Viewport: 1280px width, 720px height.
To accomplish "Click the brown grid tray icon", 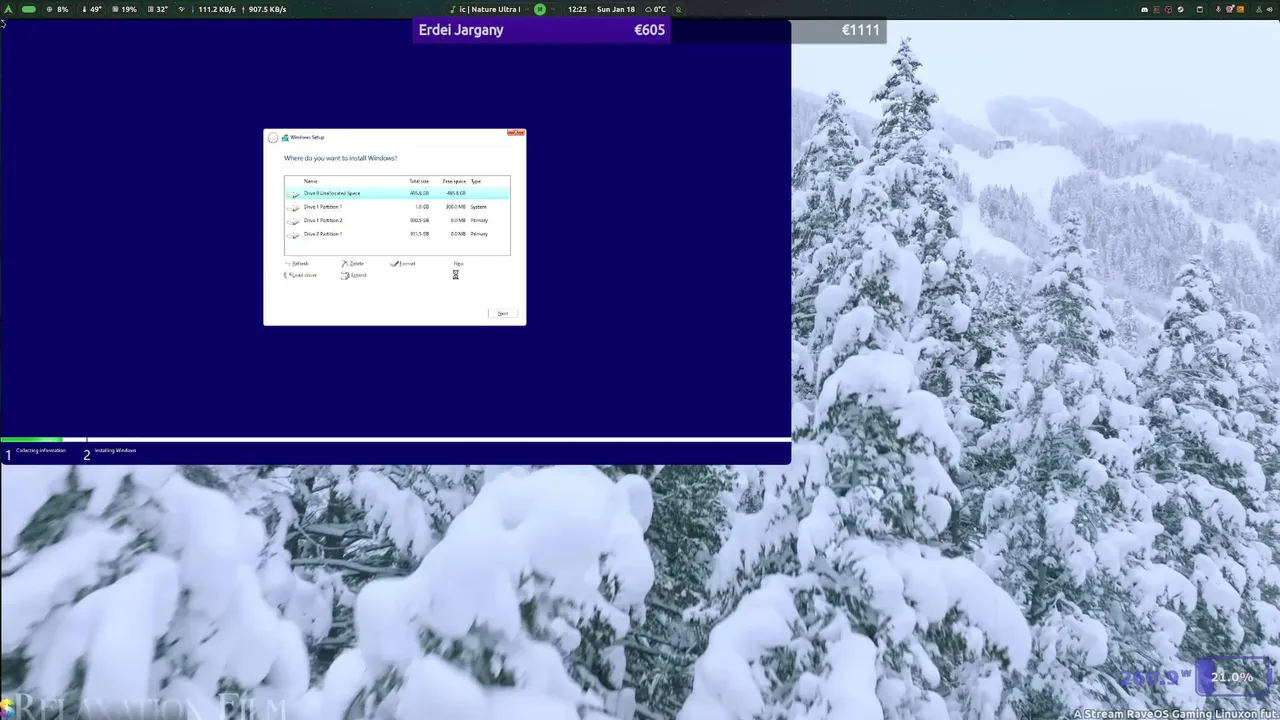I will pos(1156,9).
